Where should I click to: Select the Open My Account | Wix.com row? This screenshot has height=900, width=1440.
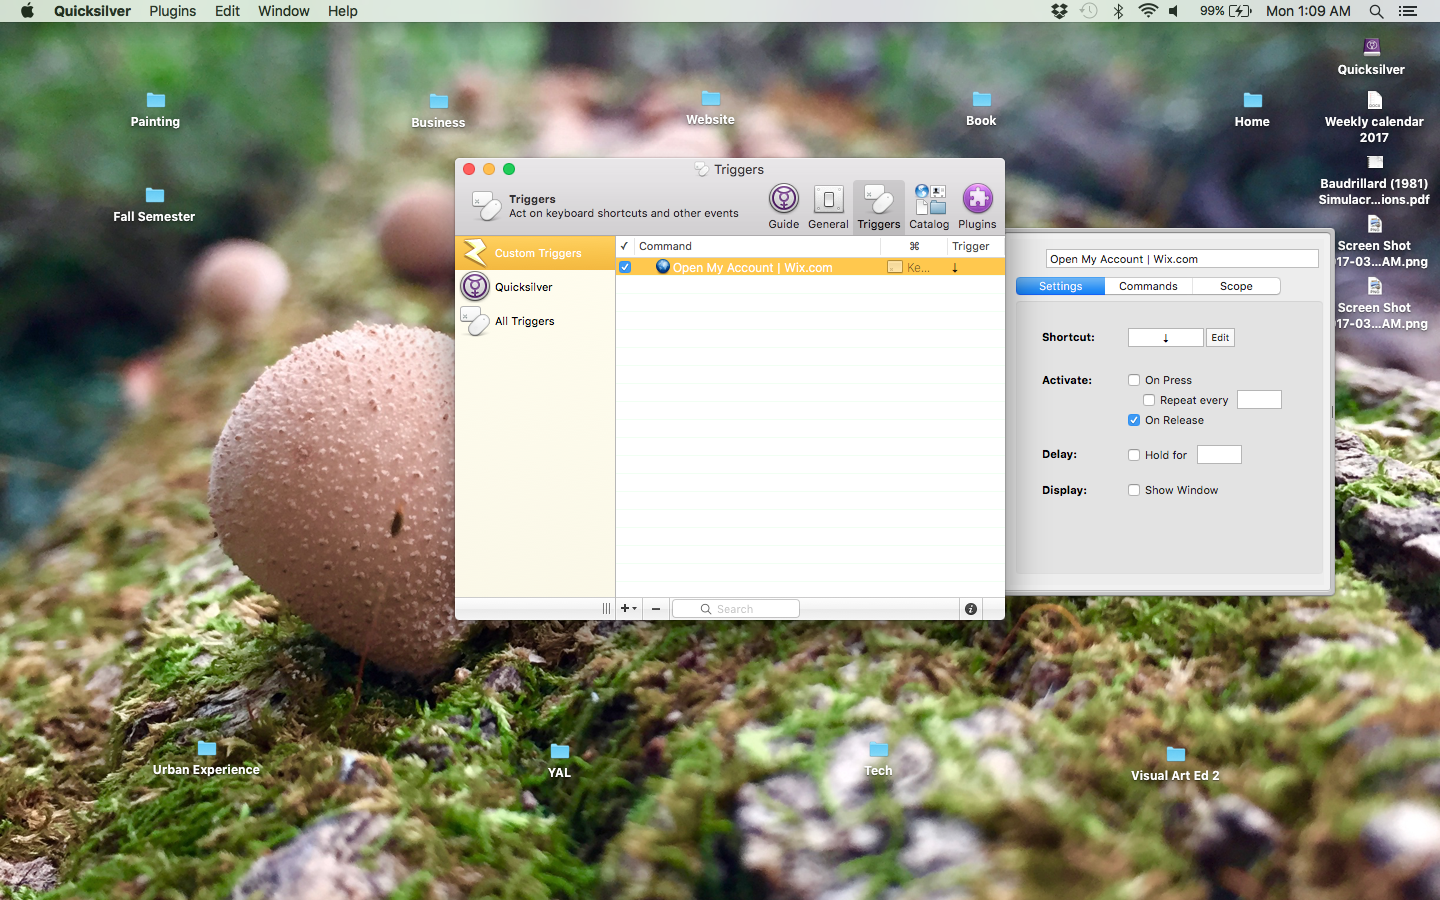810,267
